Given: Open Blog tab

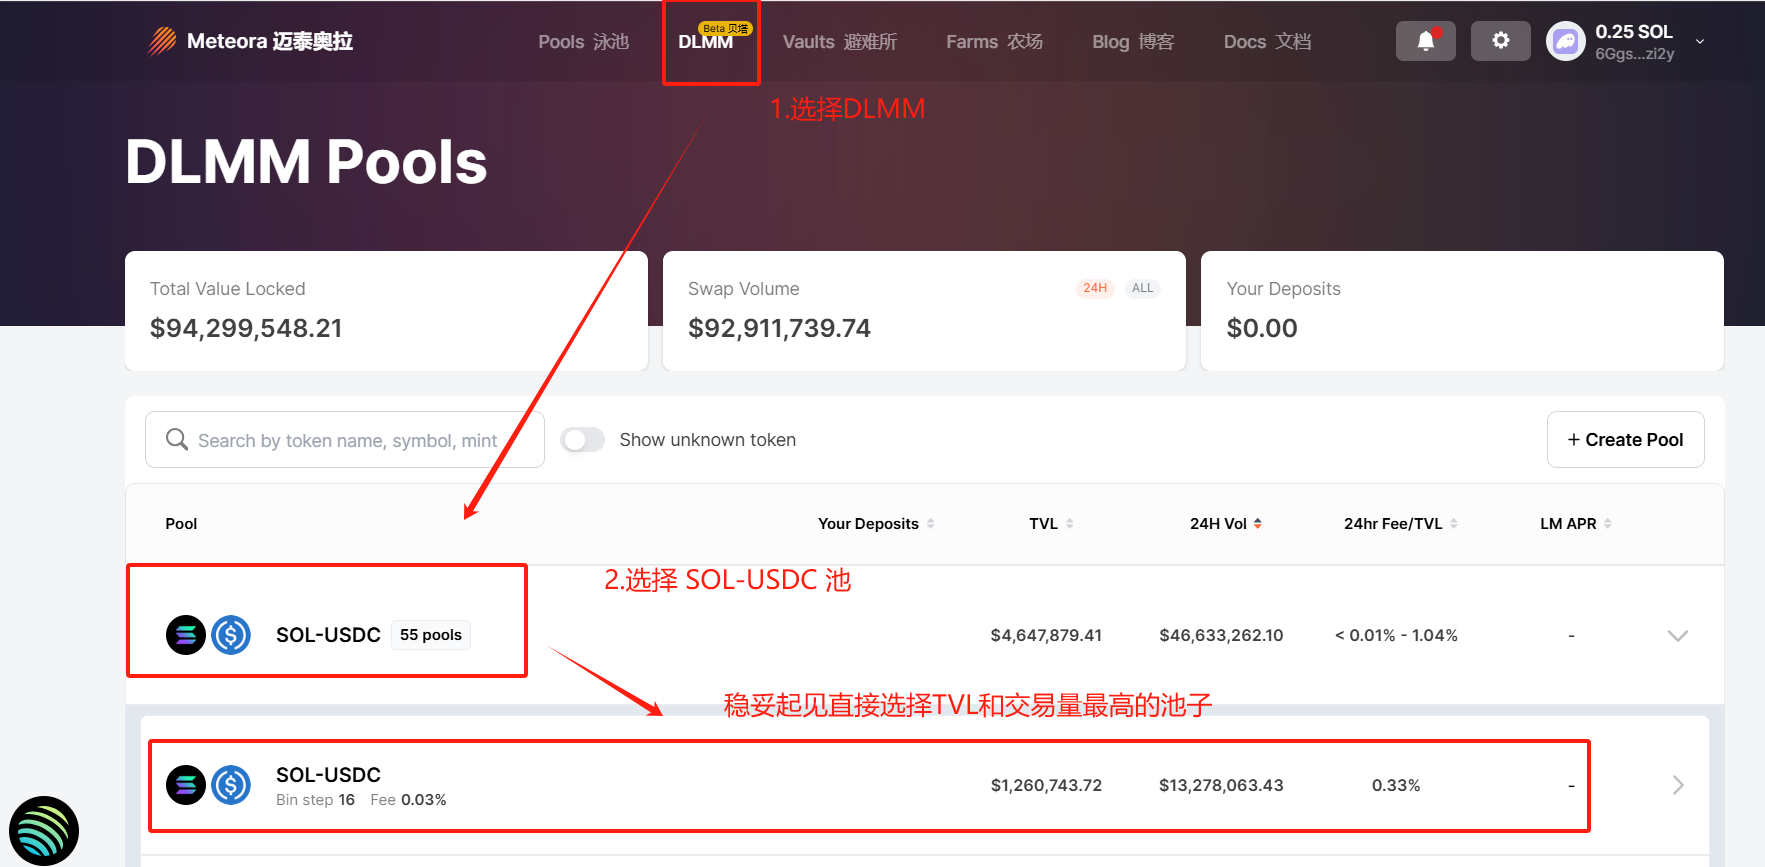Looking at the screenshot, I should coord(1133,41).
